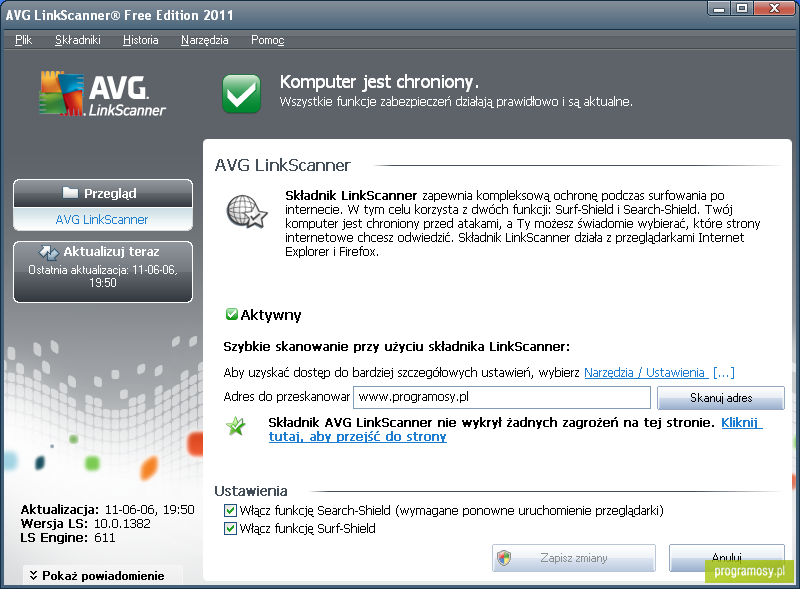Click the Ustawienia section heading

[x=251, y=490]
